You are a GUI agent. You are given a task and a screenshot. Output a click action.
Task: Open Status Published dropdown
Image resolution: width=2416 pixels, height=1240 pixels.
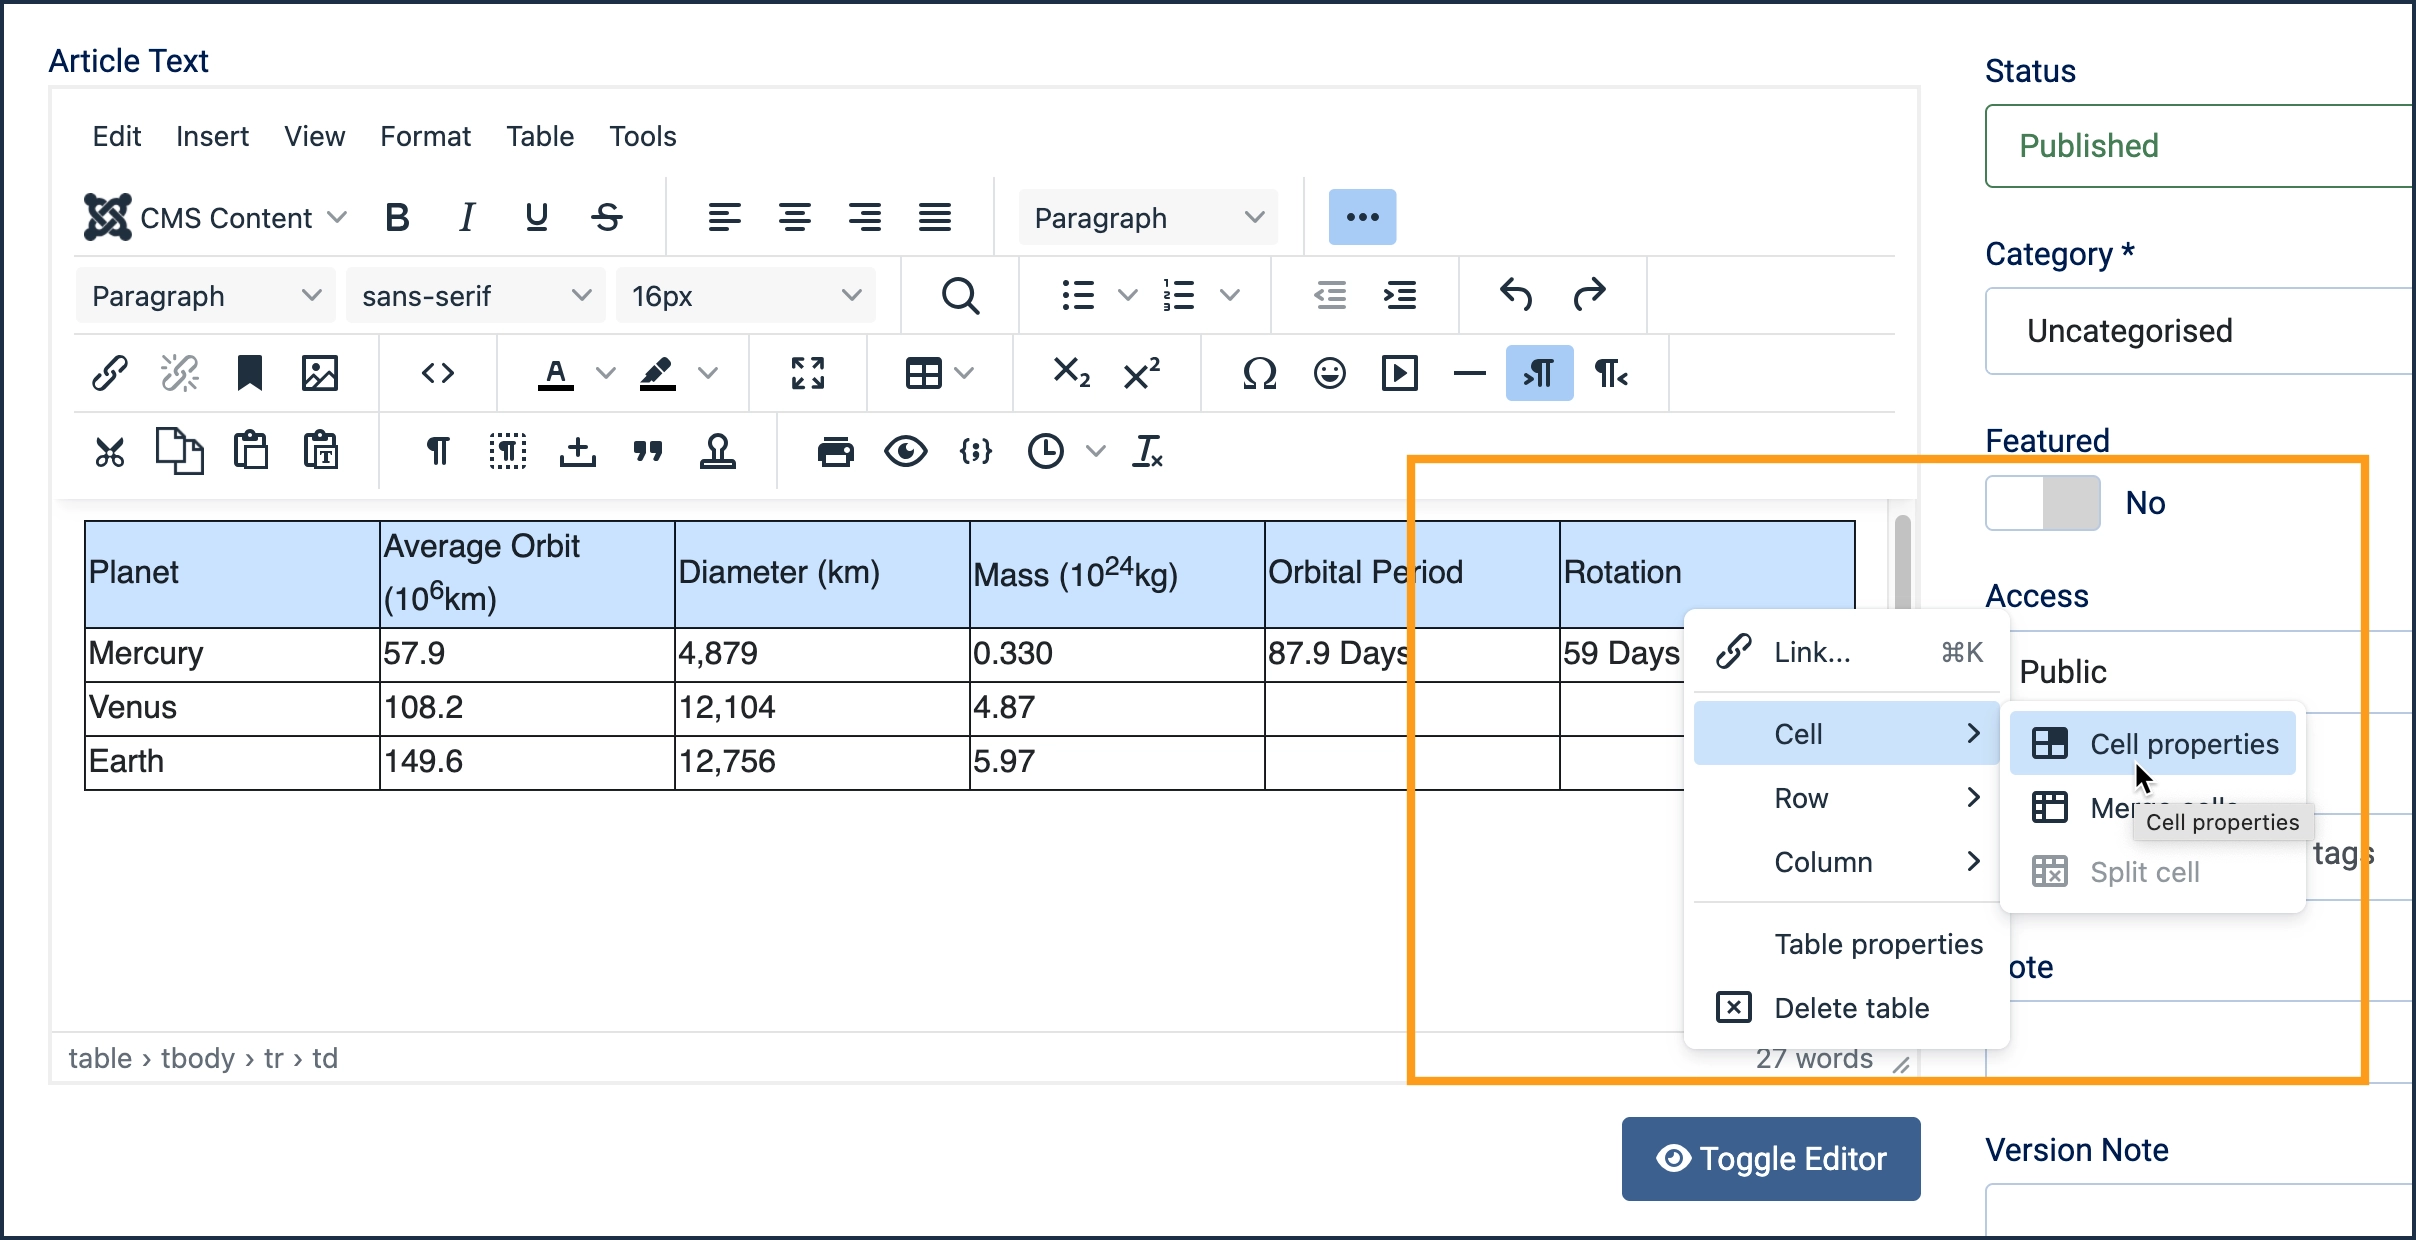pyautogui.click(x=2200, y=146)
